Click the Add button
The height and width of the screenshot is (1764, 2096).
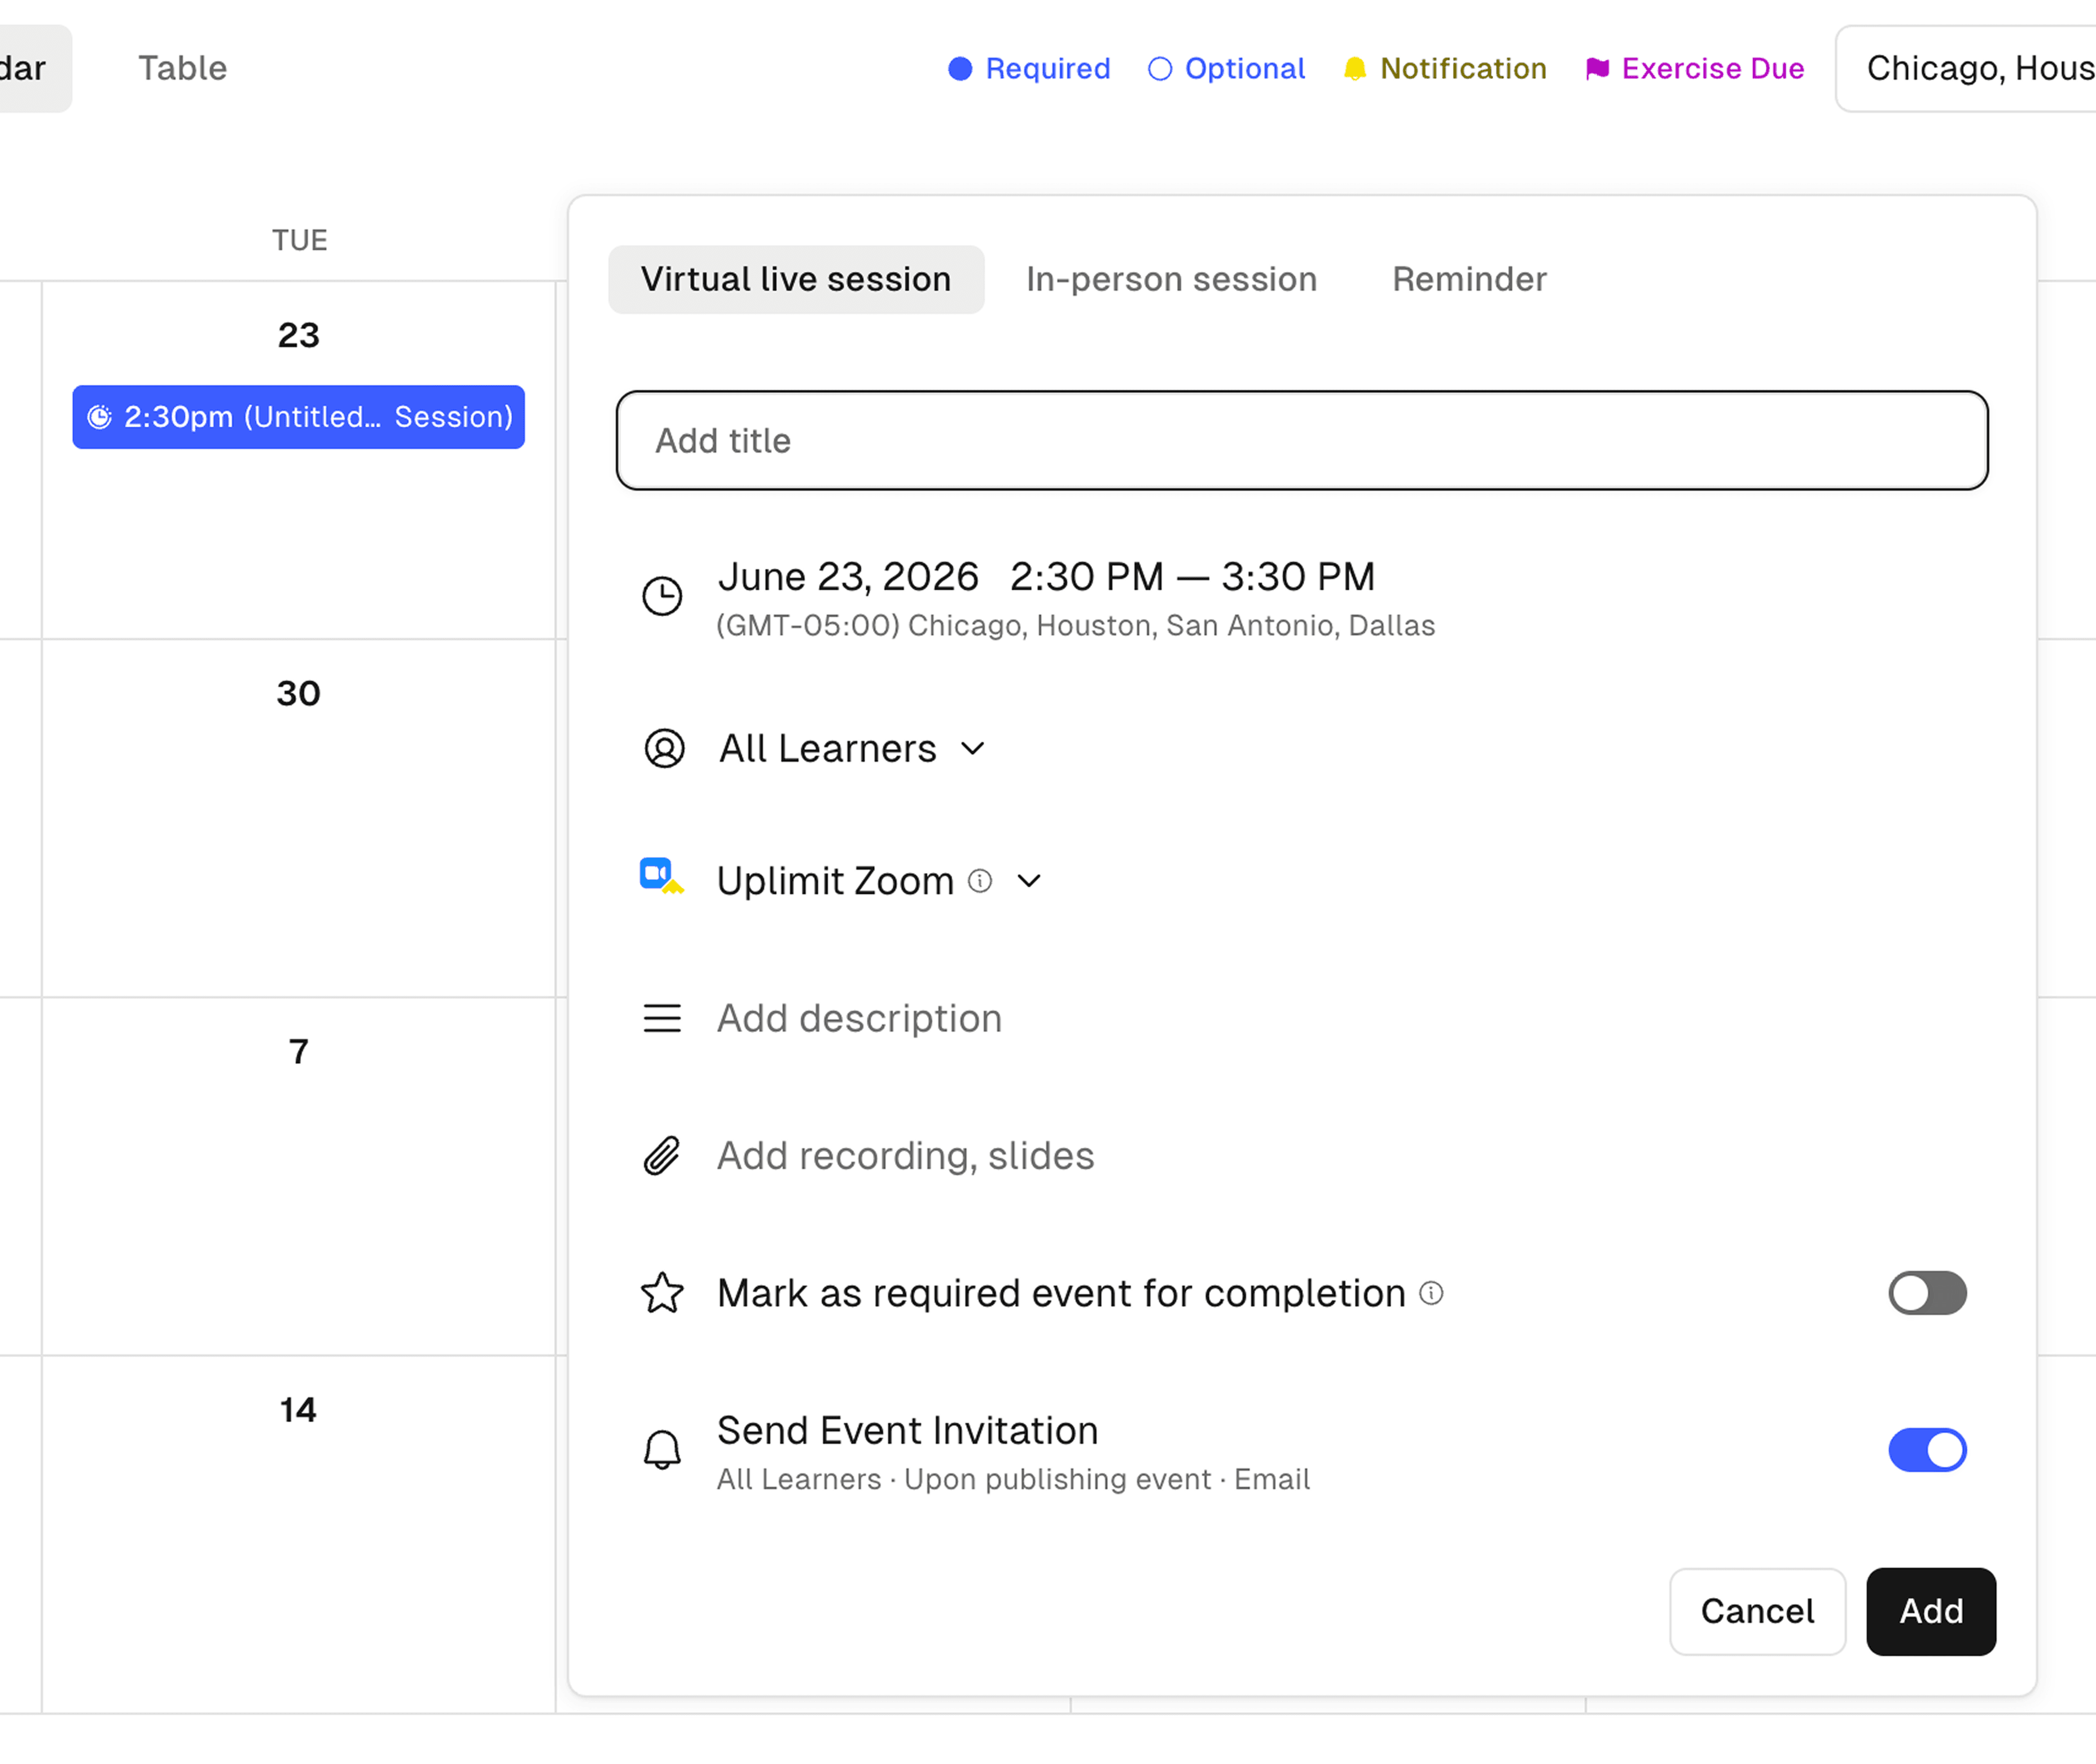(x=1931, y=1611)
